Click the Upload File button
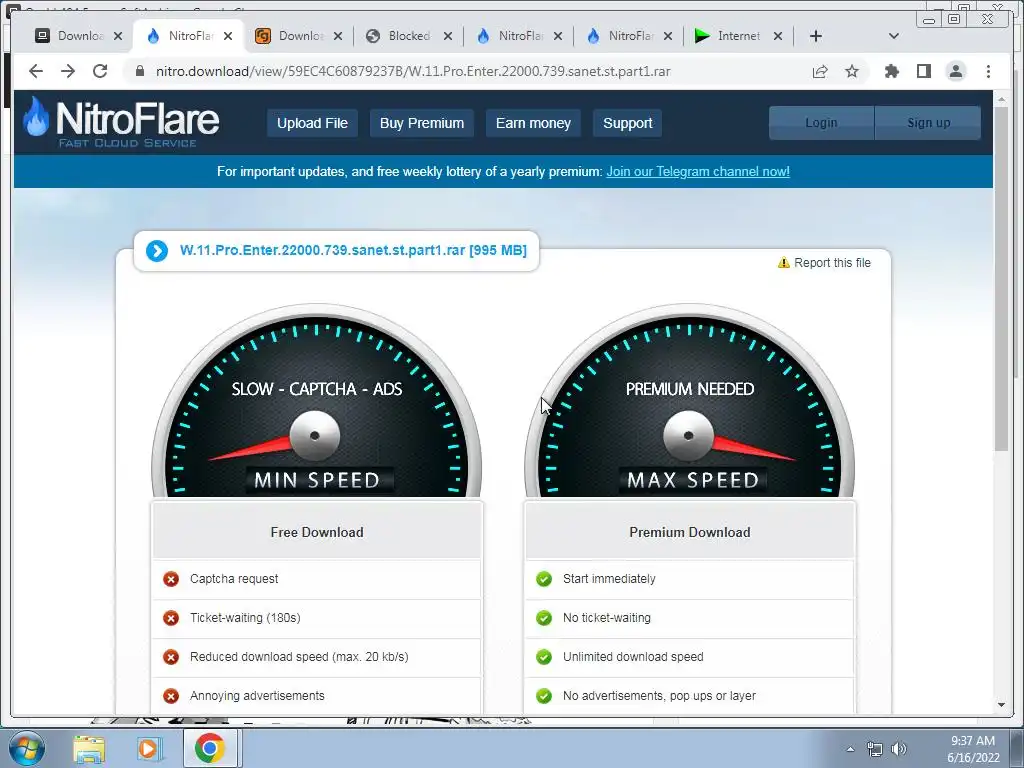Image resolution: width=1024 pixels, height=768 pixels. [312, 123]
